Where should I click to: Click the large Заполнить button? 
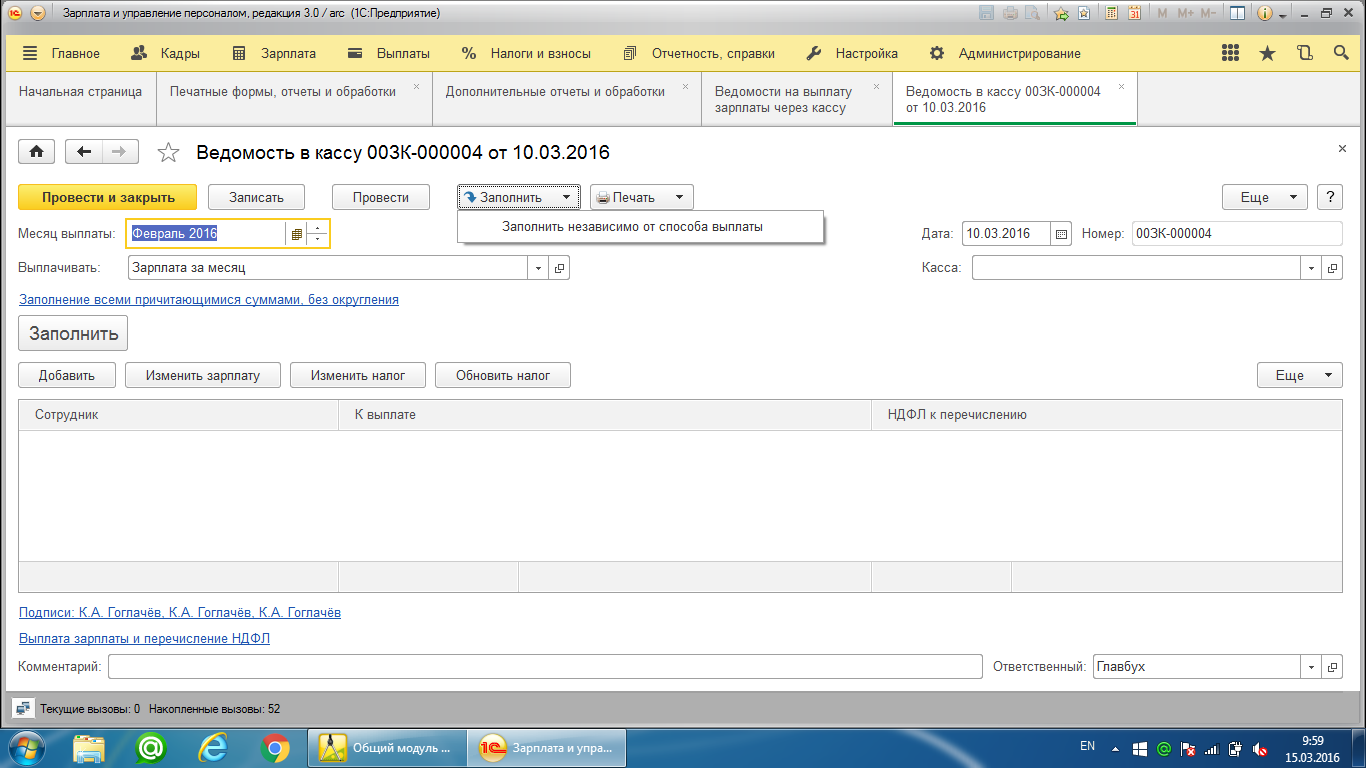point(74,333)
